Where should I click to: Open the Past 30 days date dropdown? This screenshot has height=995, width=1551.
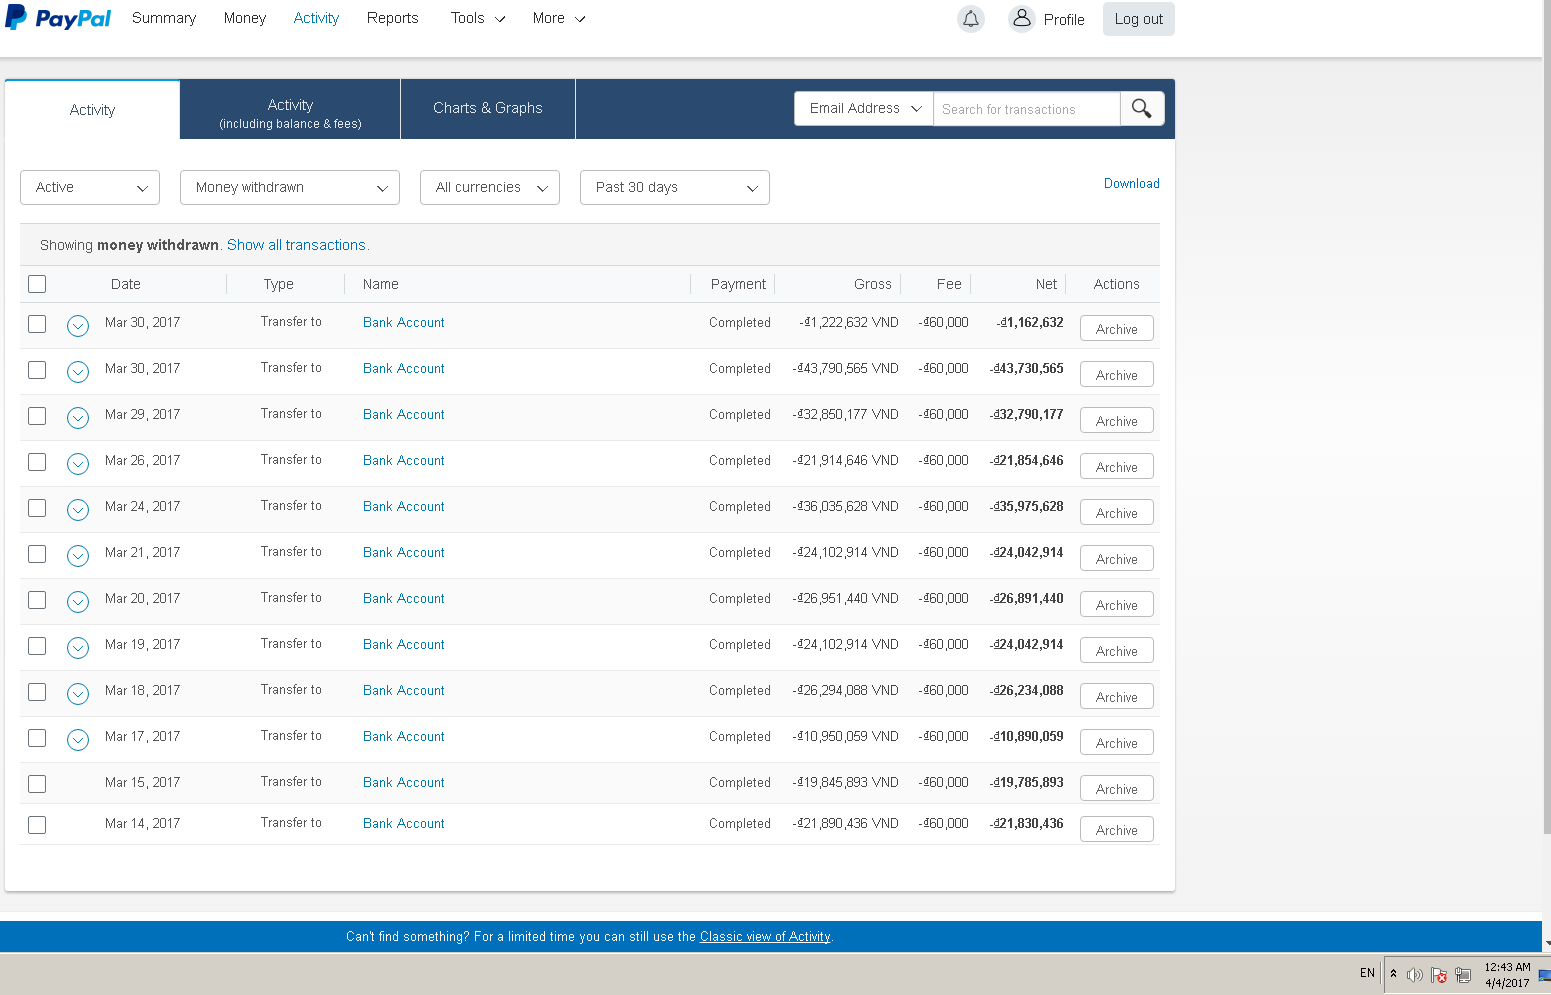pos(675,187)
